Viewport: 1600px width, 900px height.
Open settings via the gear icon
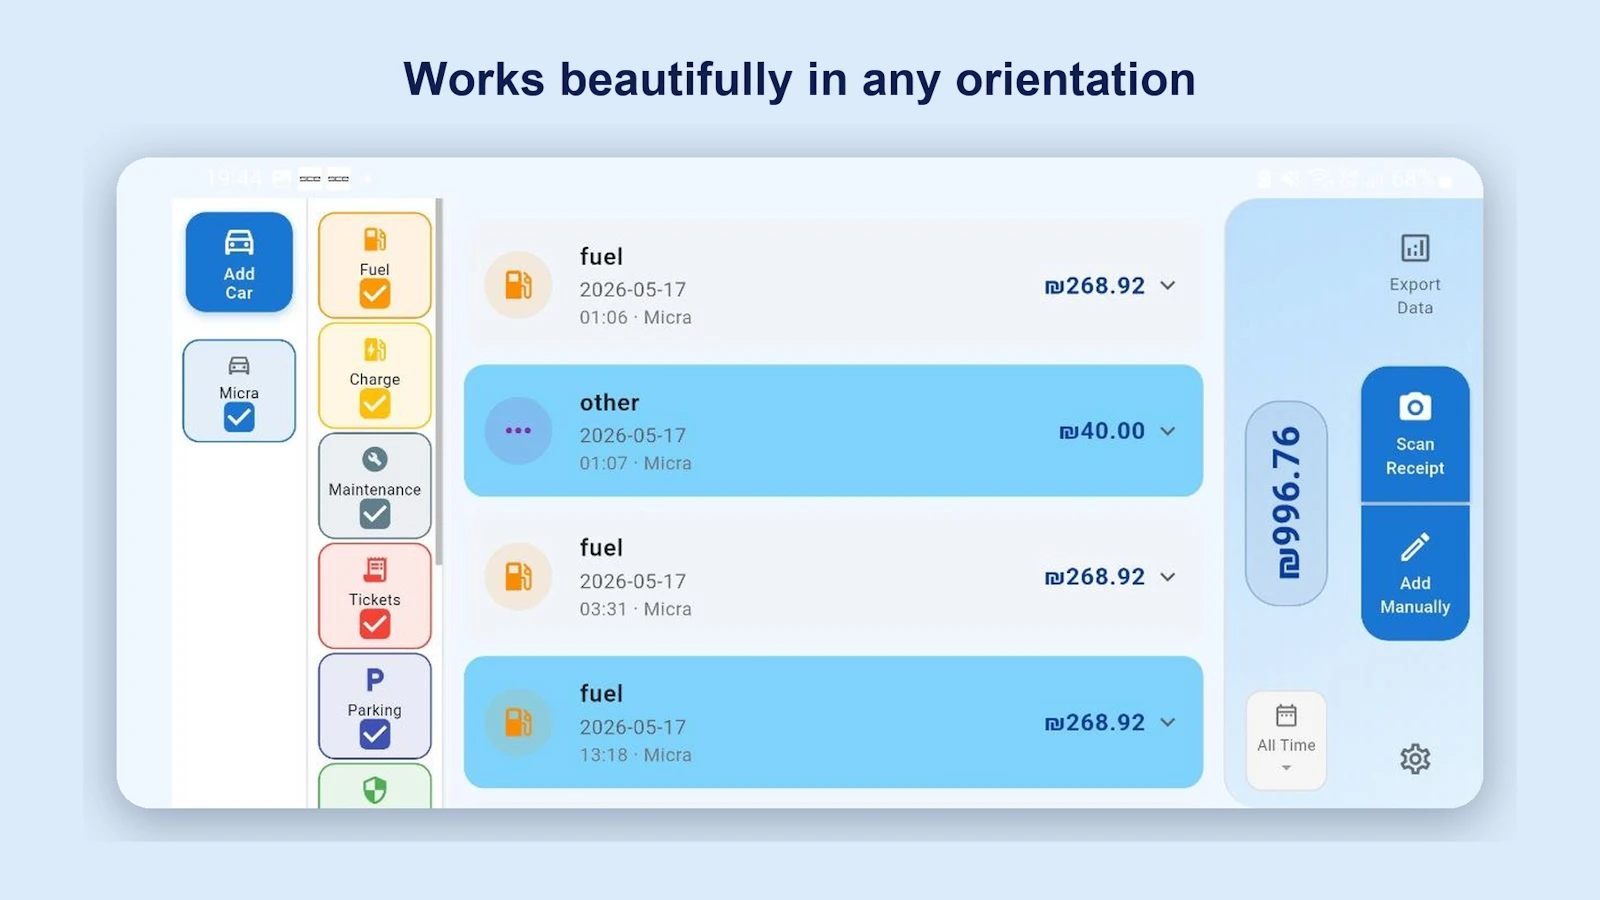[x=1415, y=759]
